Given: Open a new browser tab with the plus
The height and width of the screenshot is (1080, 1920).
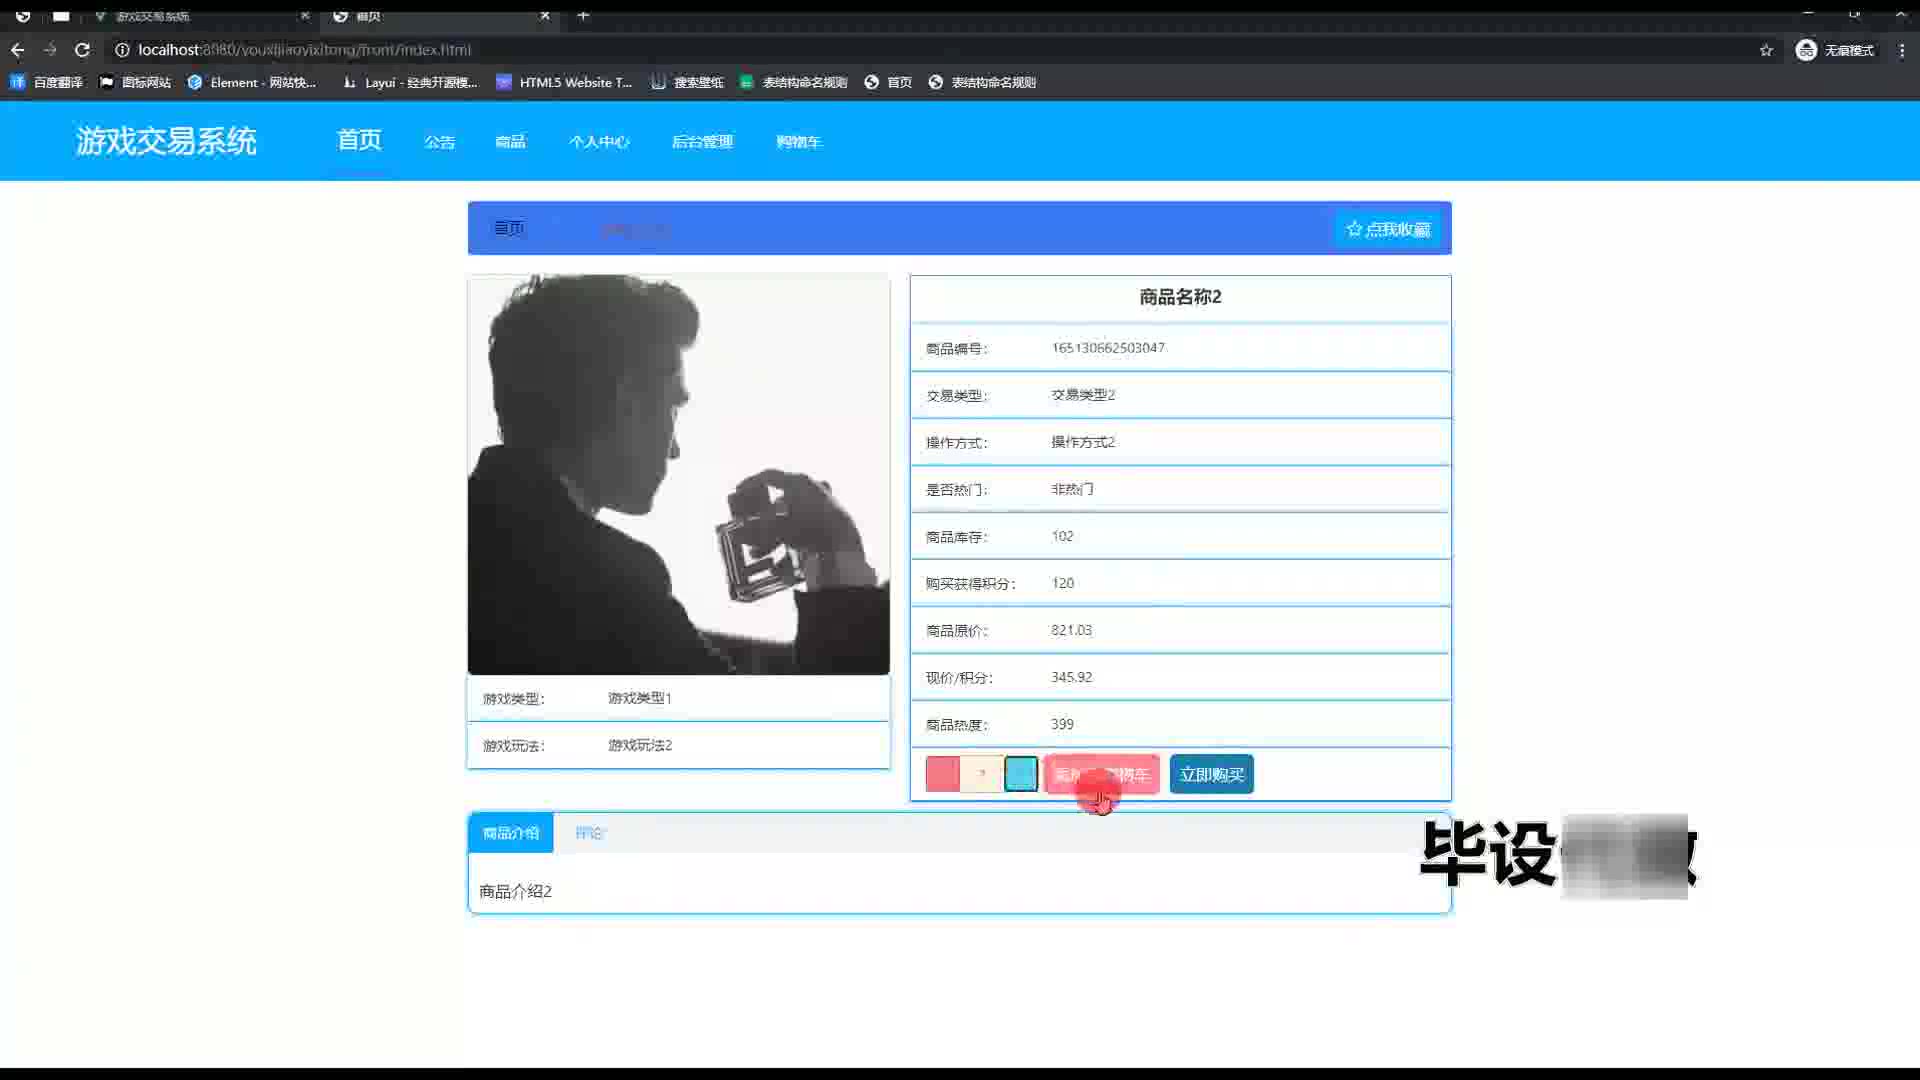Looking at the screenshot, I should click(x=583, y=15).
